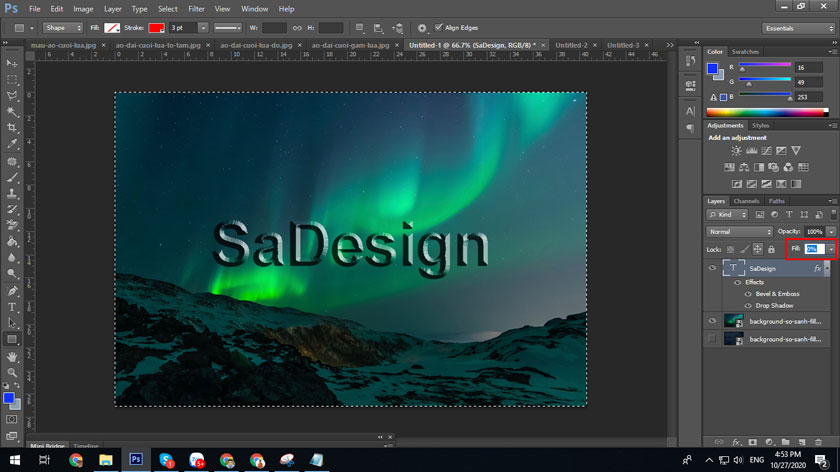Hide the SaDesign text layer
This screenshot has height=472, width=840.
pyautogui.click(x=712, y=268)
